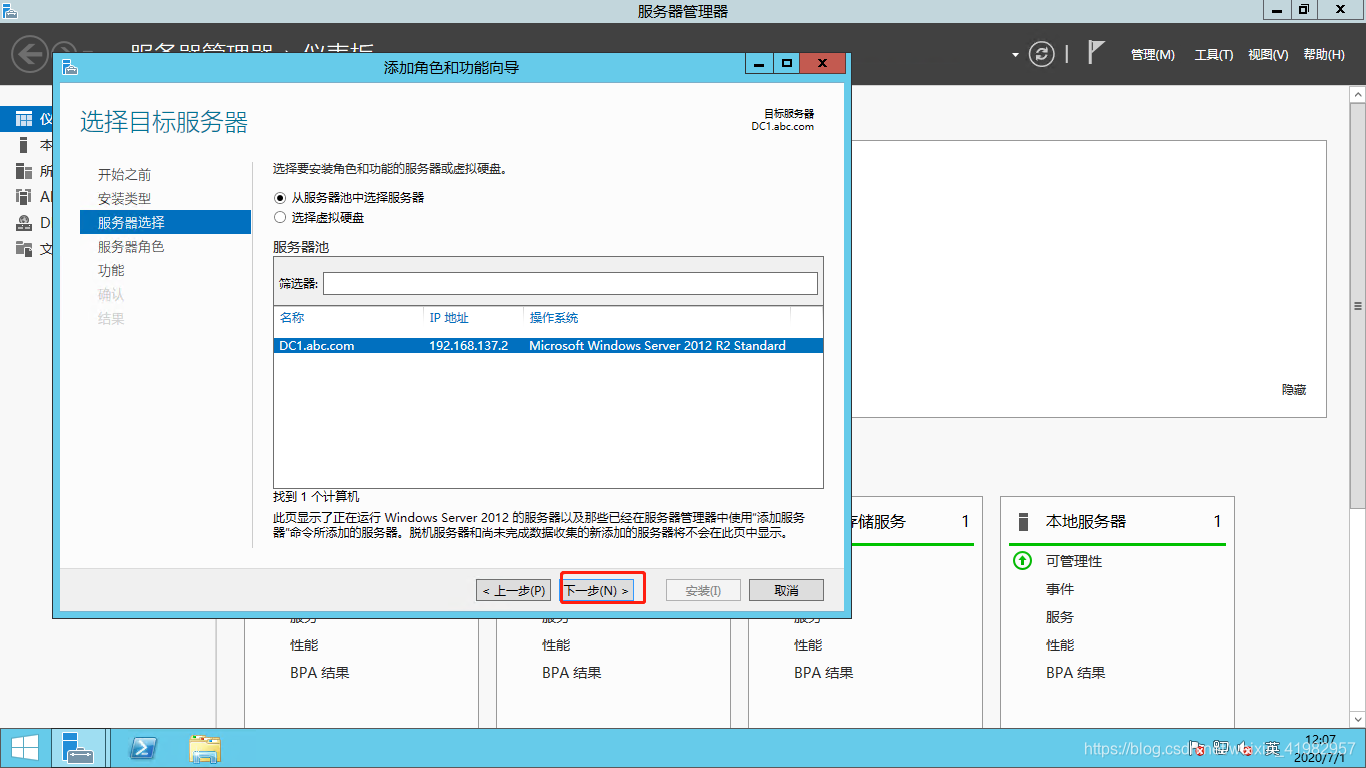Open the all servers icon in sidebar
Viewport: 1366px width, 768px height.
[24, 171]
